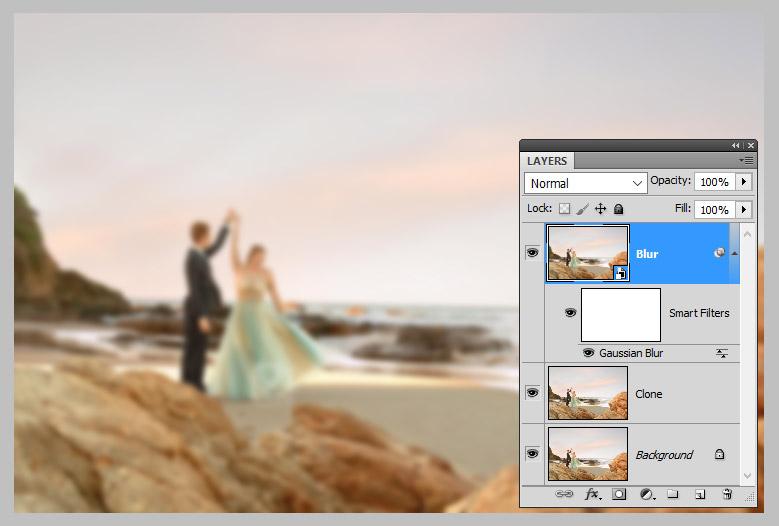This screenshot has height=526, width=779.
Task: Open the Normal blend mode dropdown
Action: [x=586, y=183]
